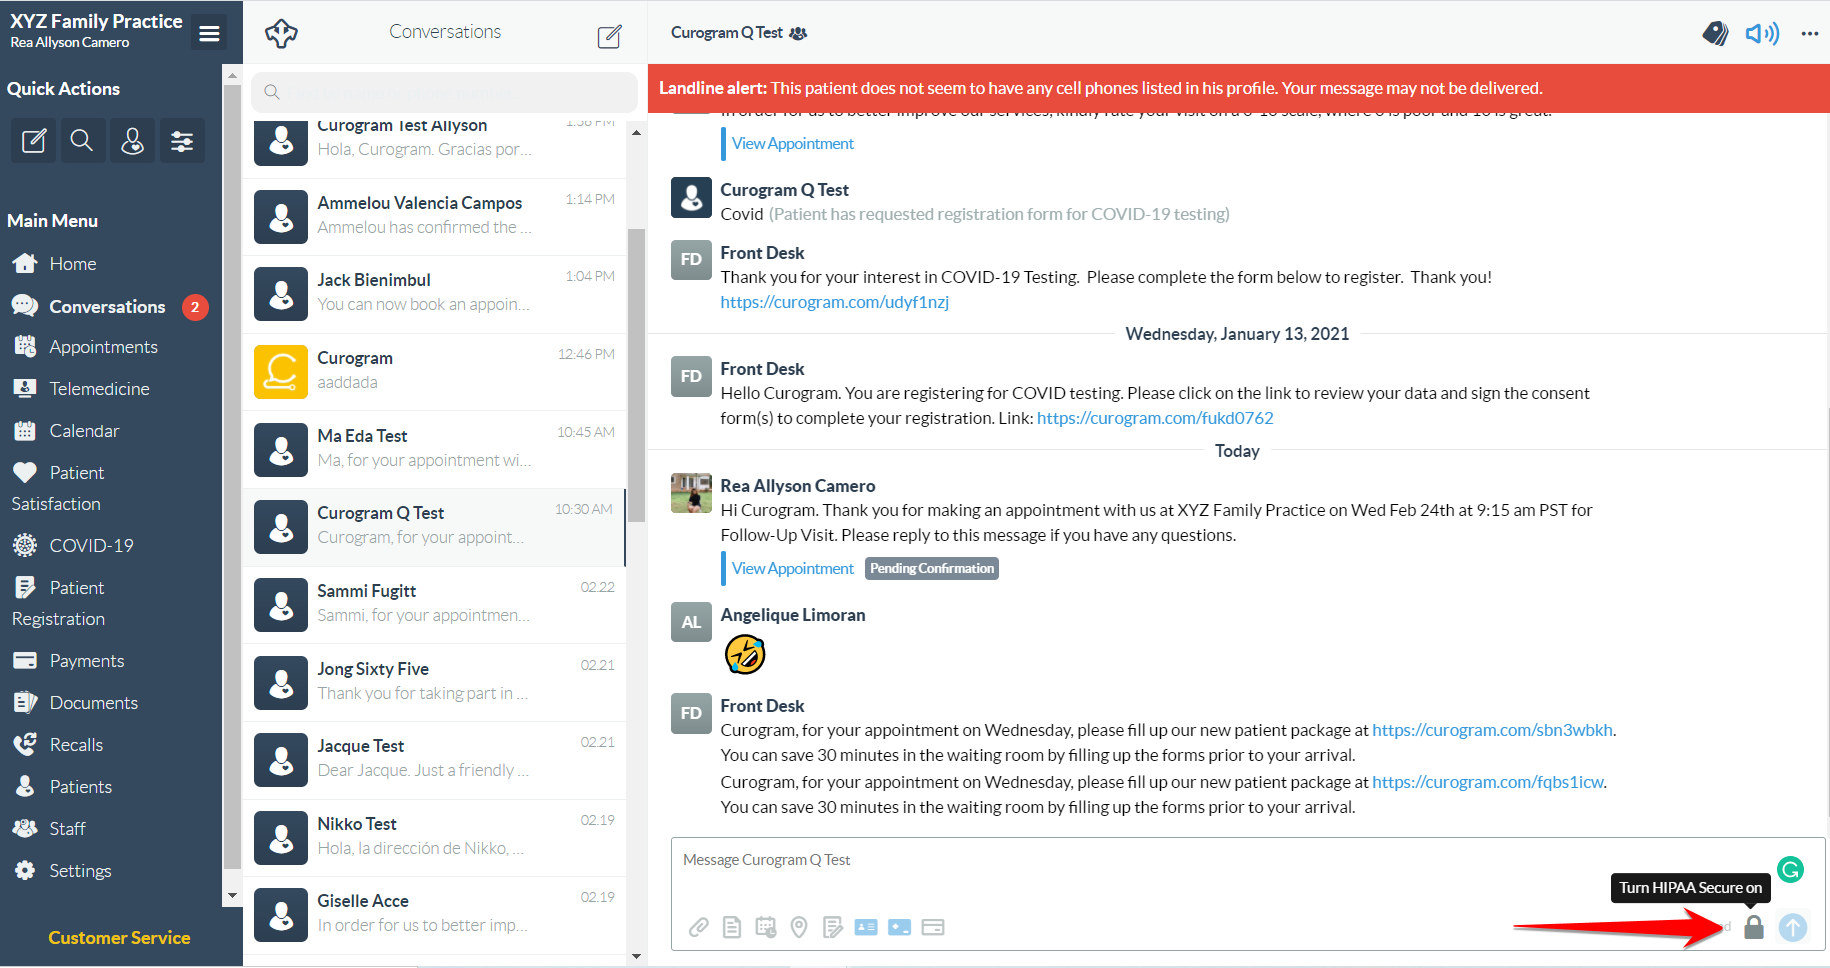Click the View Appointment link
Viewport: 1830px width, 968px height.
pyautogui.click(x=792, y=567)
